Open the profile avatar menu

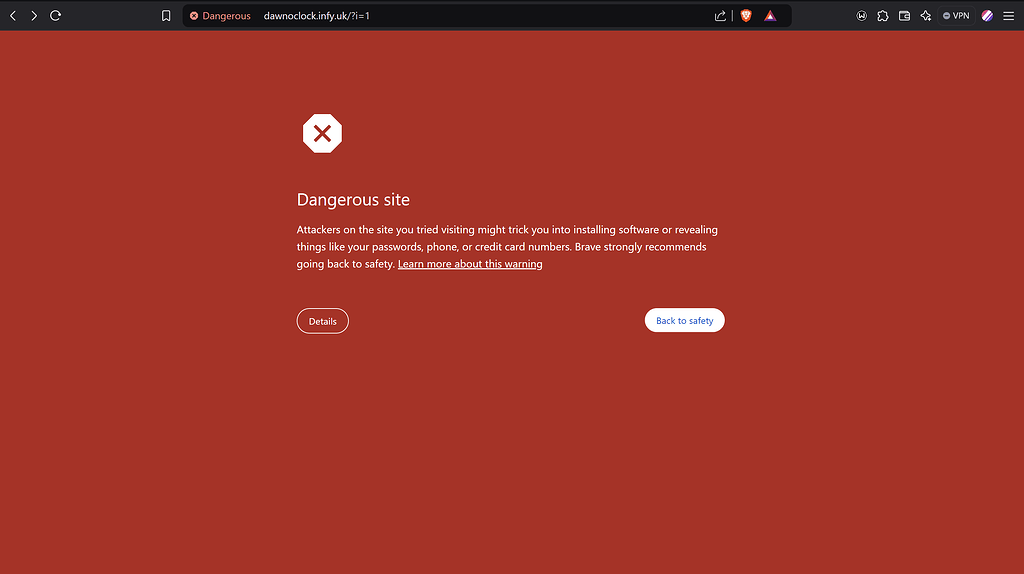[x=987, y=16]
